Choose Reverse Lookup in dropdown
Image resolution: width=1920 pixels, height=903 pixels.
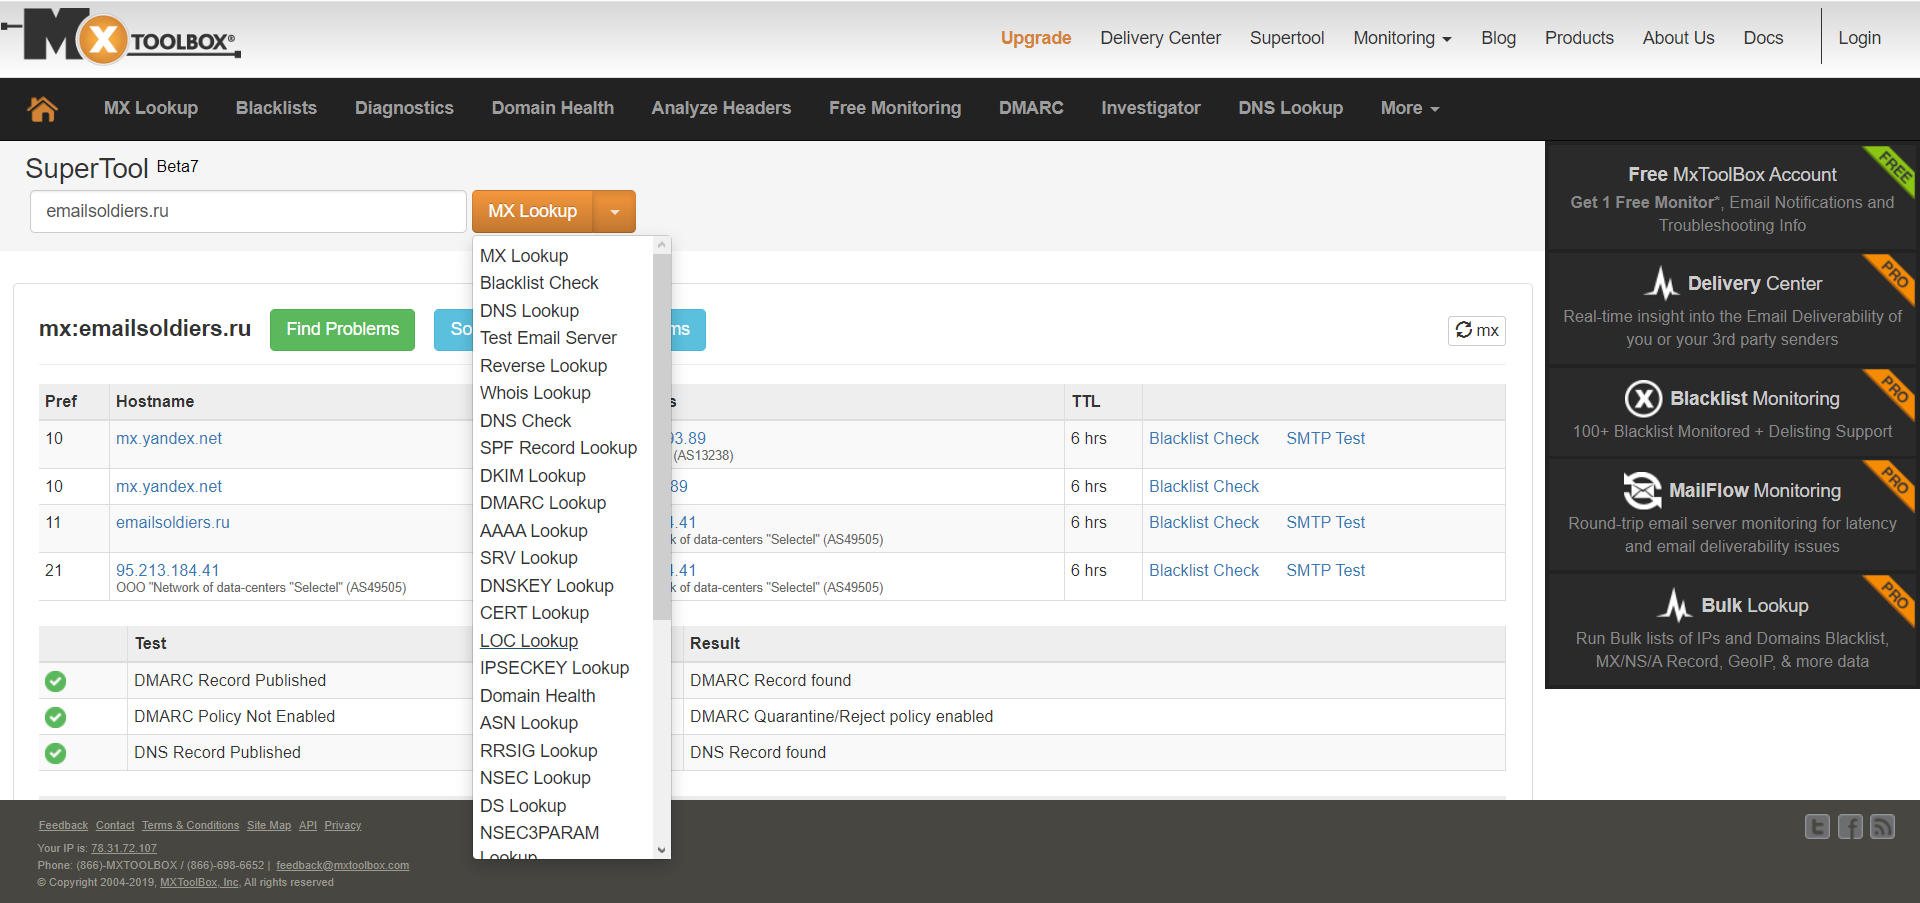[x=543, y=366]
